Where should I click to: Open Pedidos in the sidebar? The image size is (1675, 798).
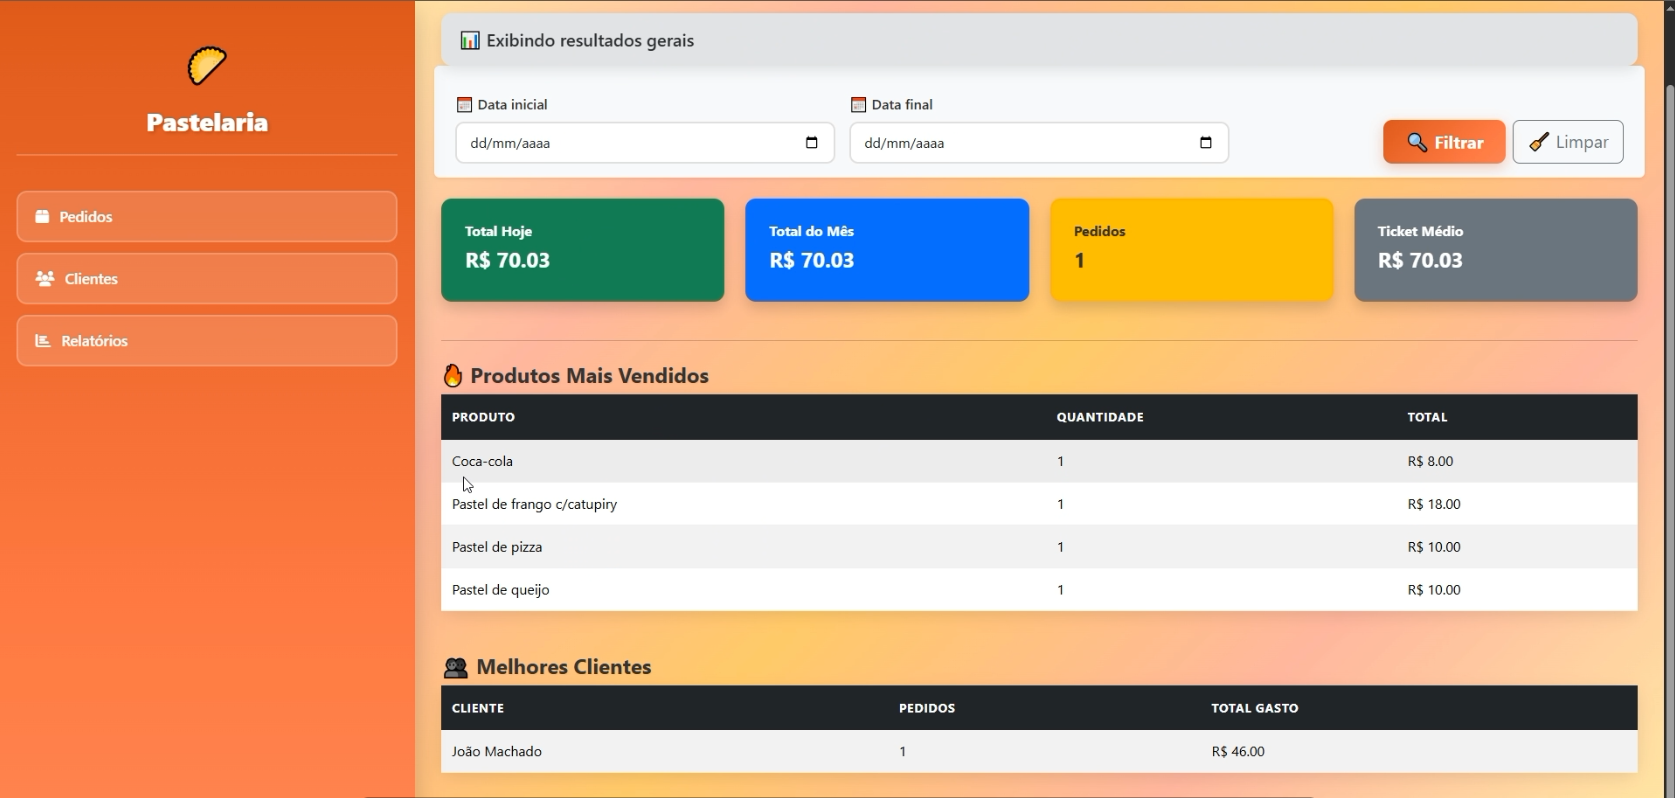tap(207, 217)
